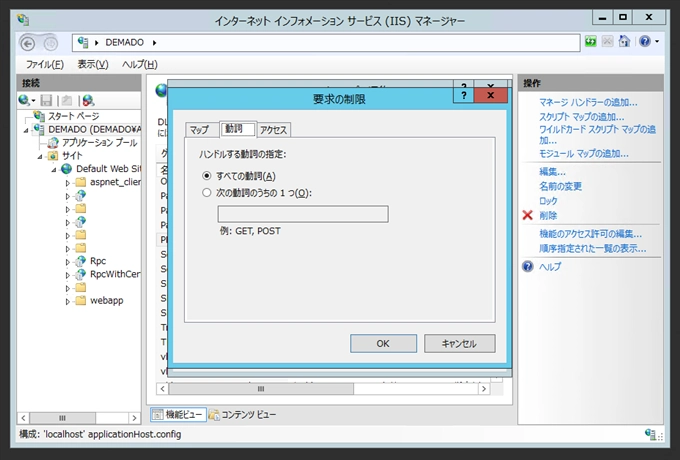Close the 要求の制限 dialog
The image size is (680, 460).
(490, 95)
